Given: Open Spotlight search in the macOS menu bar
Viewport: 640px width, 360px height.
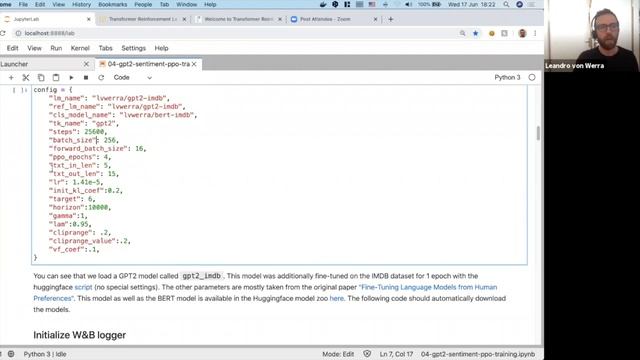Looking at the screenshot, I should coord(506,4).
